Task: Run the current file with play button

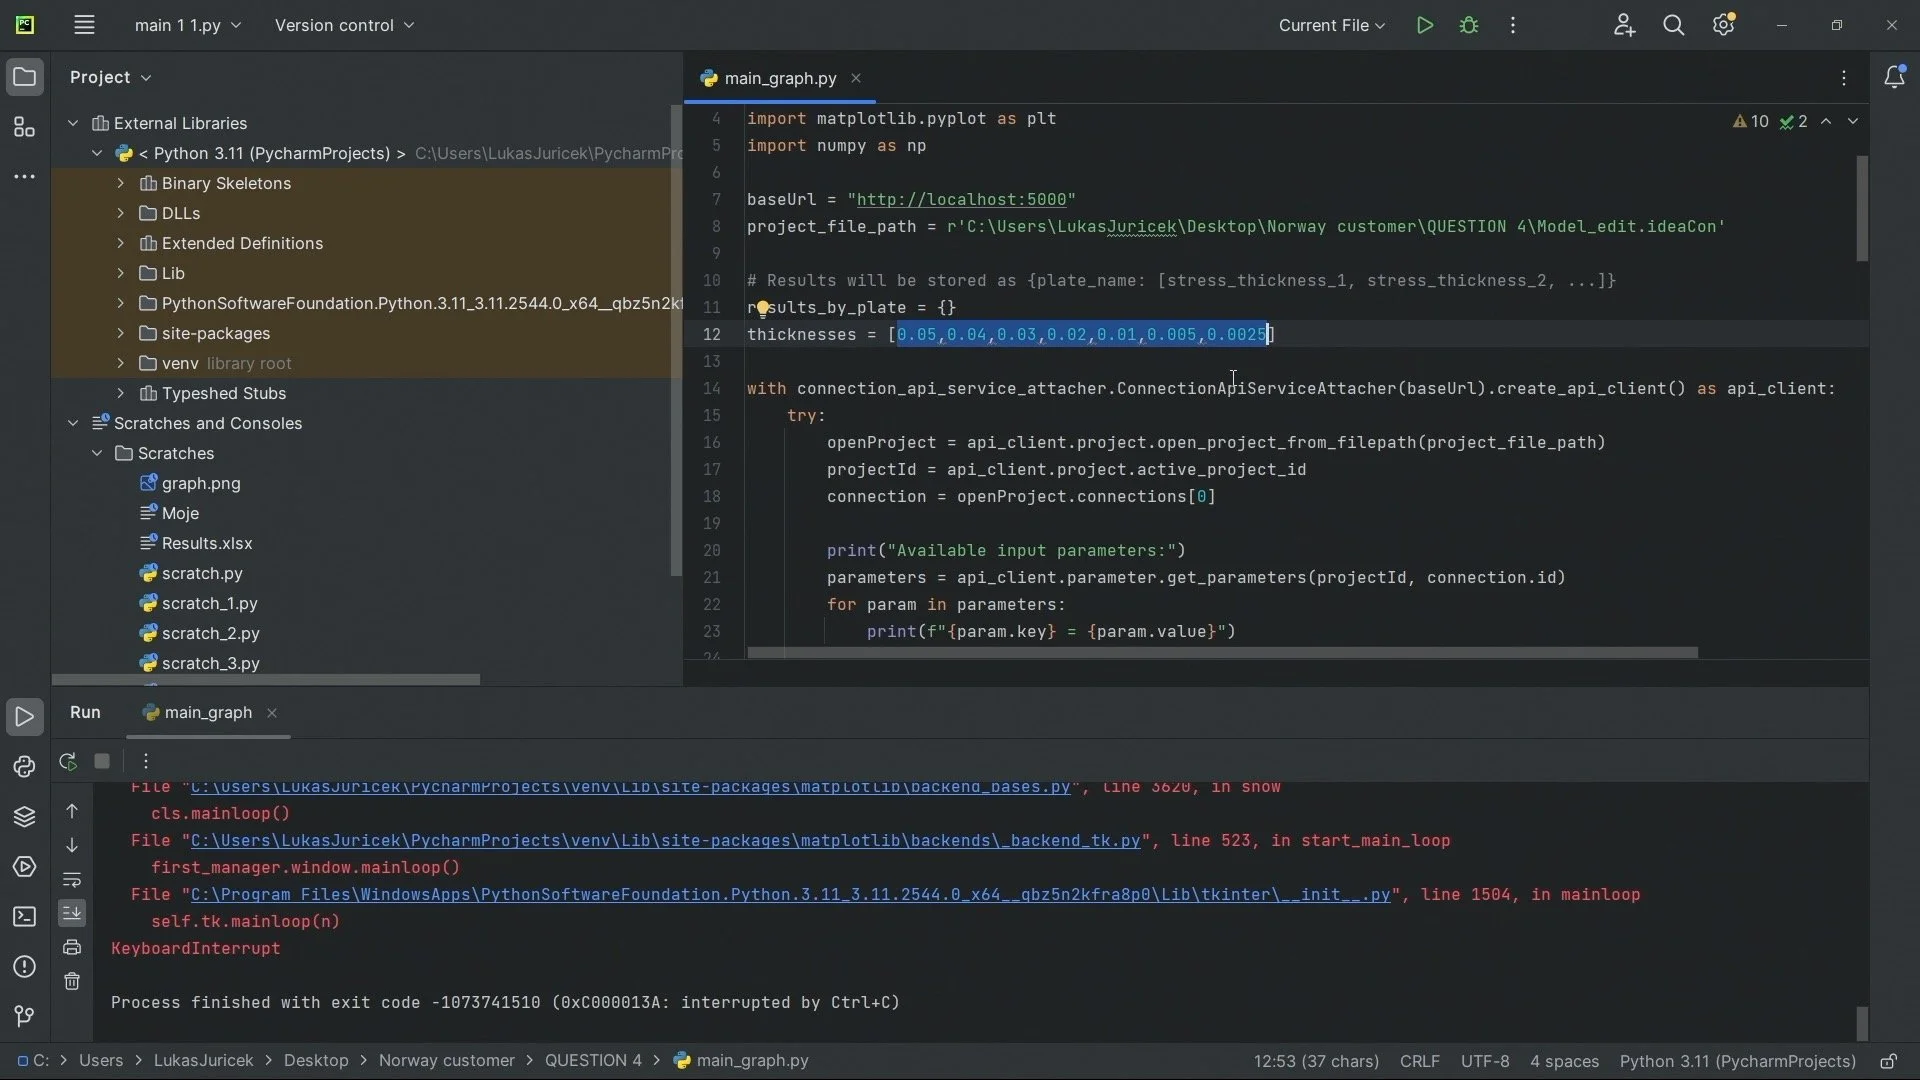Action: coord(1425,26)
